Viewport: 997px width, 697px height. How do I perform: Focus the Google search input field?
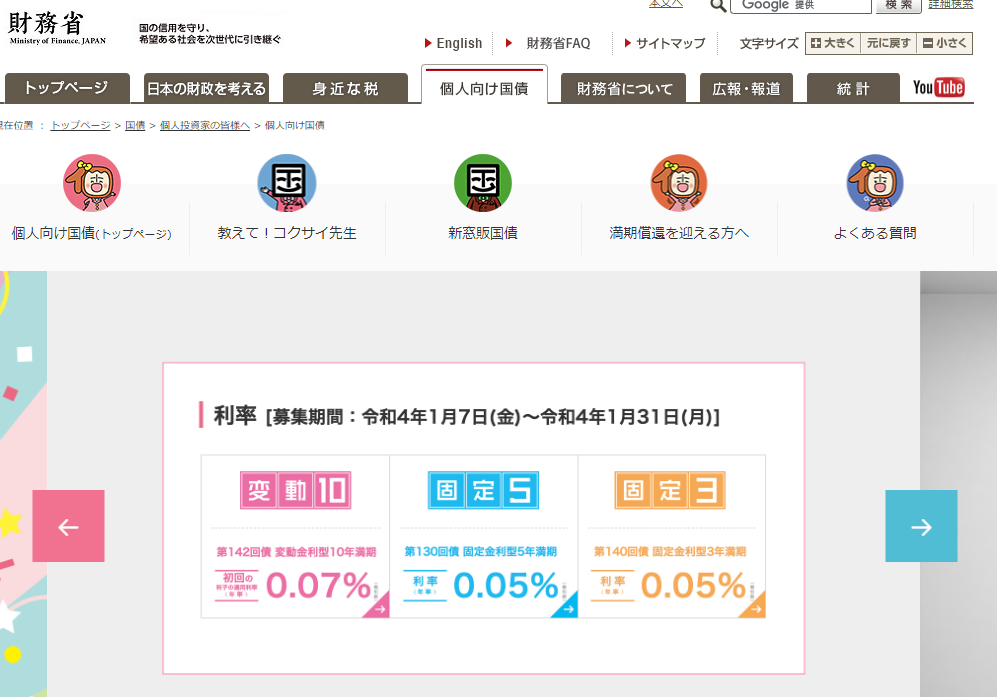[801, 5]
